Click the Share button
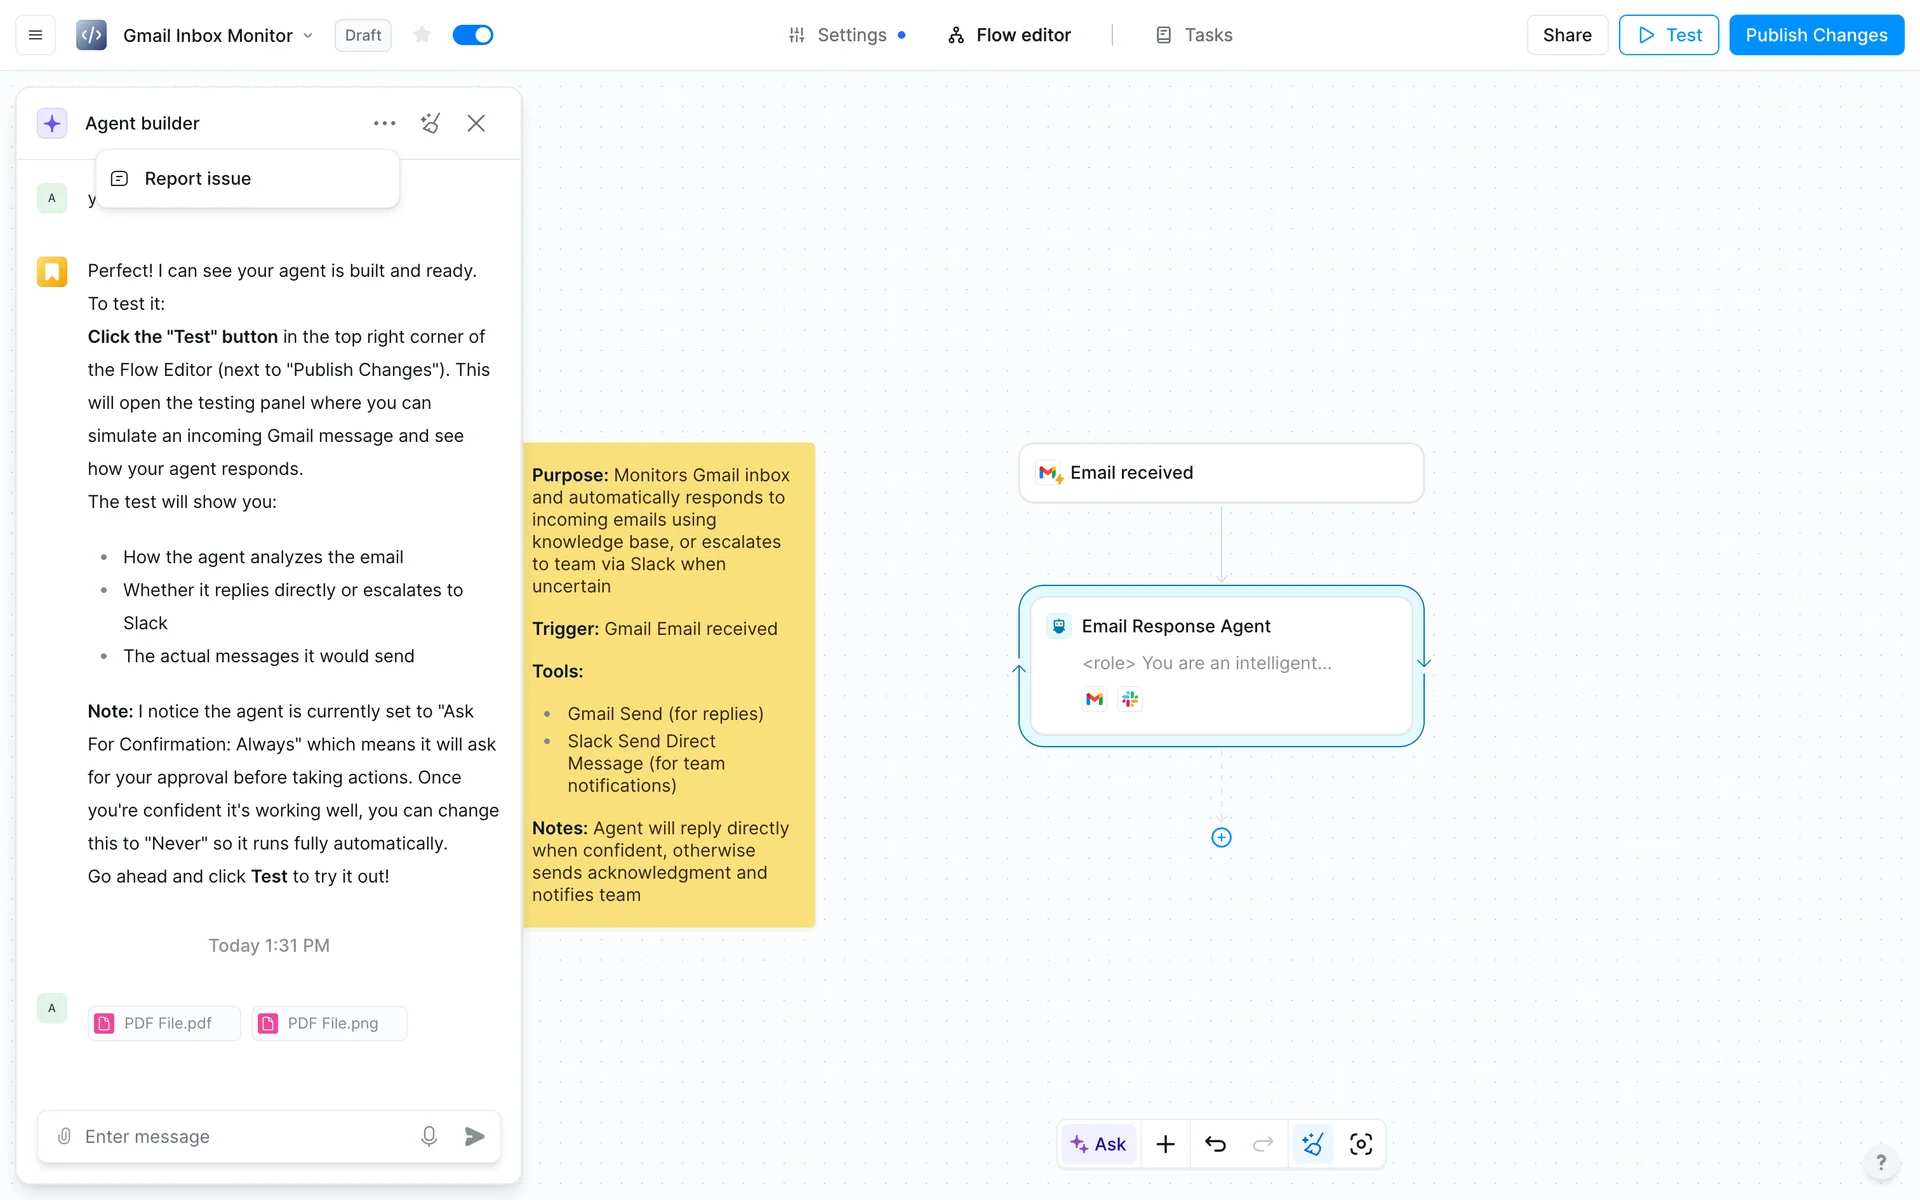The width and height of the screenshot is (1920, 1200). click(x=1566, y=35)
